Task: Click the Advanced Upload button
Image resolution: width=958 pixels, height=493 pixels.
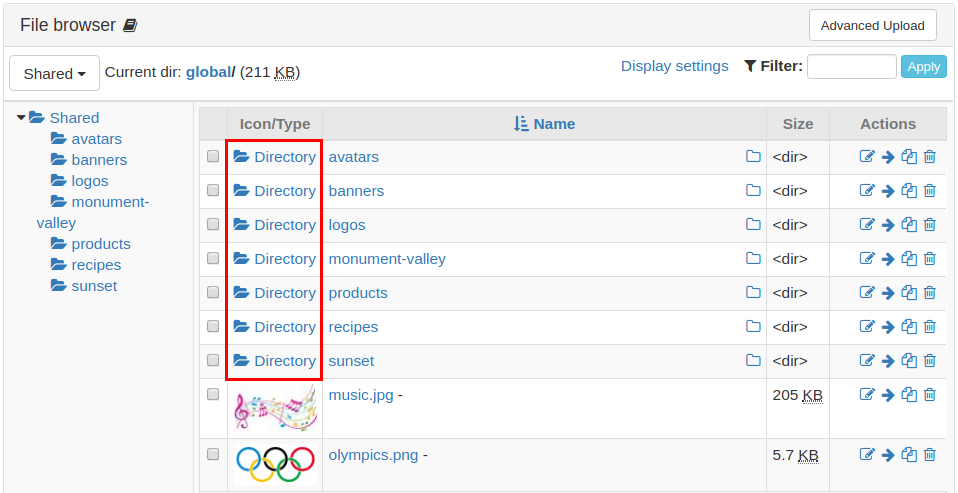Action: point(872,26)
